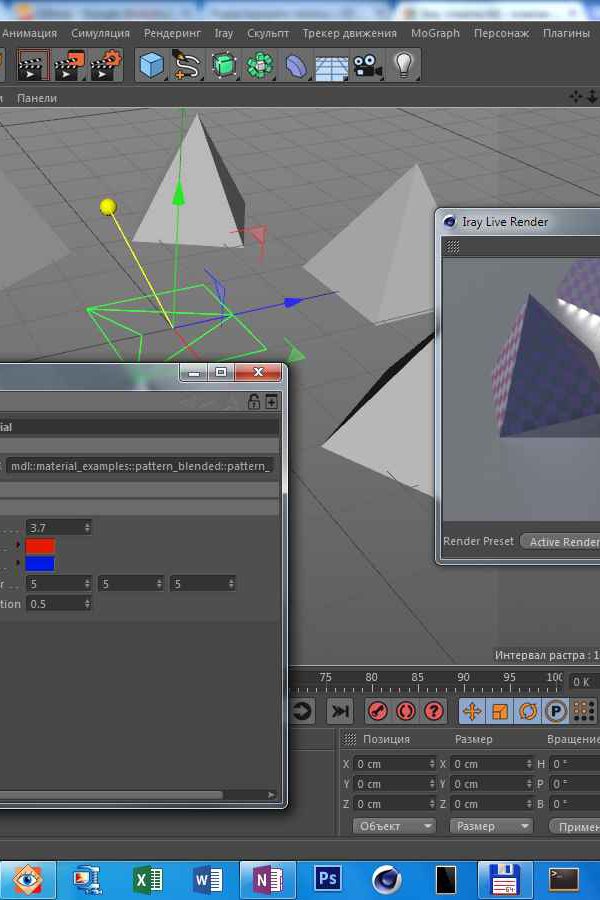Viewport: 600px width, 900px height.
Task: Click the Active Render preset button
Action: [x=562, y=542]
